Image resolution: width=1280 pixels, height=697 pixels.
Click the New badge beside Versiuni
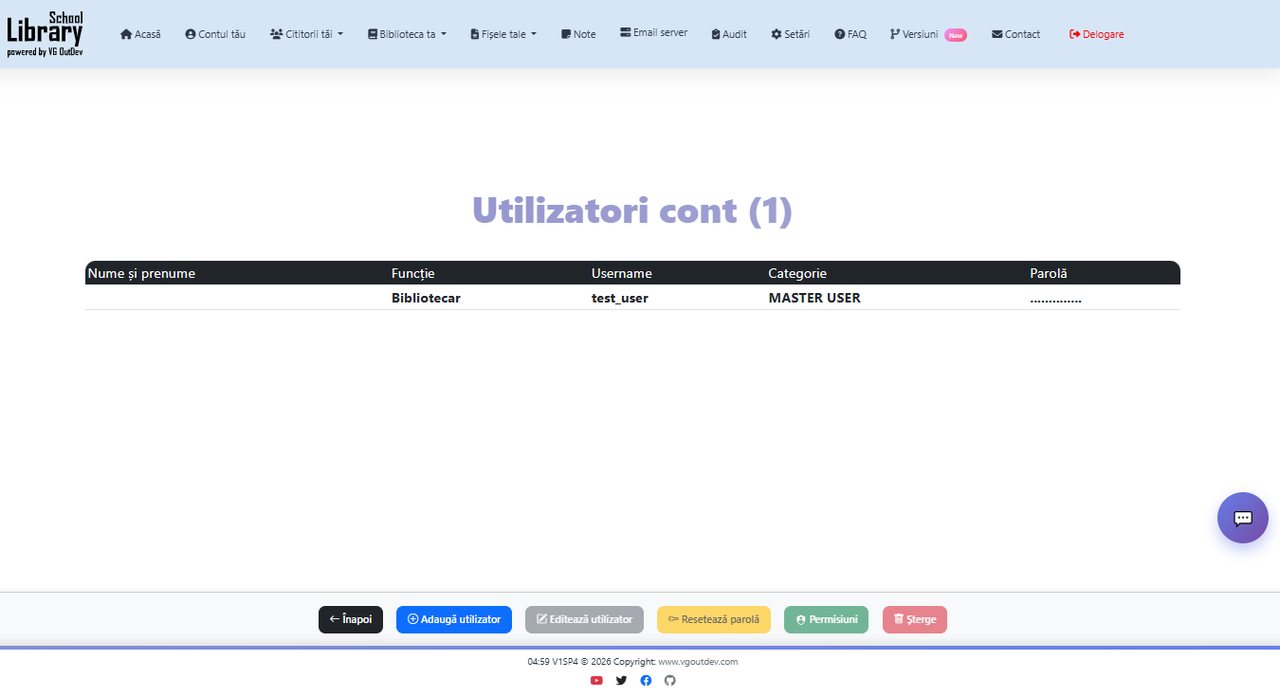click(x=956, y=35)
